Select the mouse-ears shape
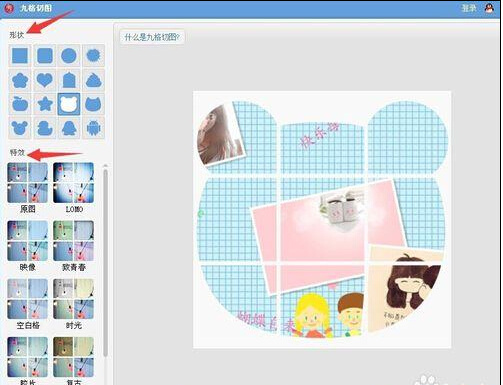The image size is (503, 385). pyautogui.click(x=20, y=128)
